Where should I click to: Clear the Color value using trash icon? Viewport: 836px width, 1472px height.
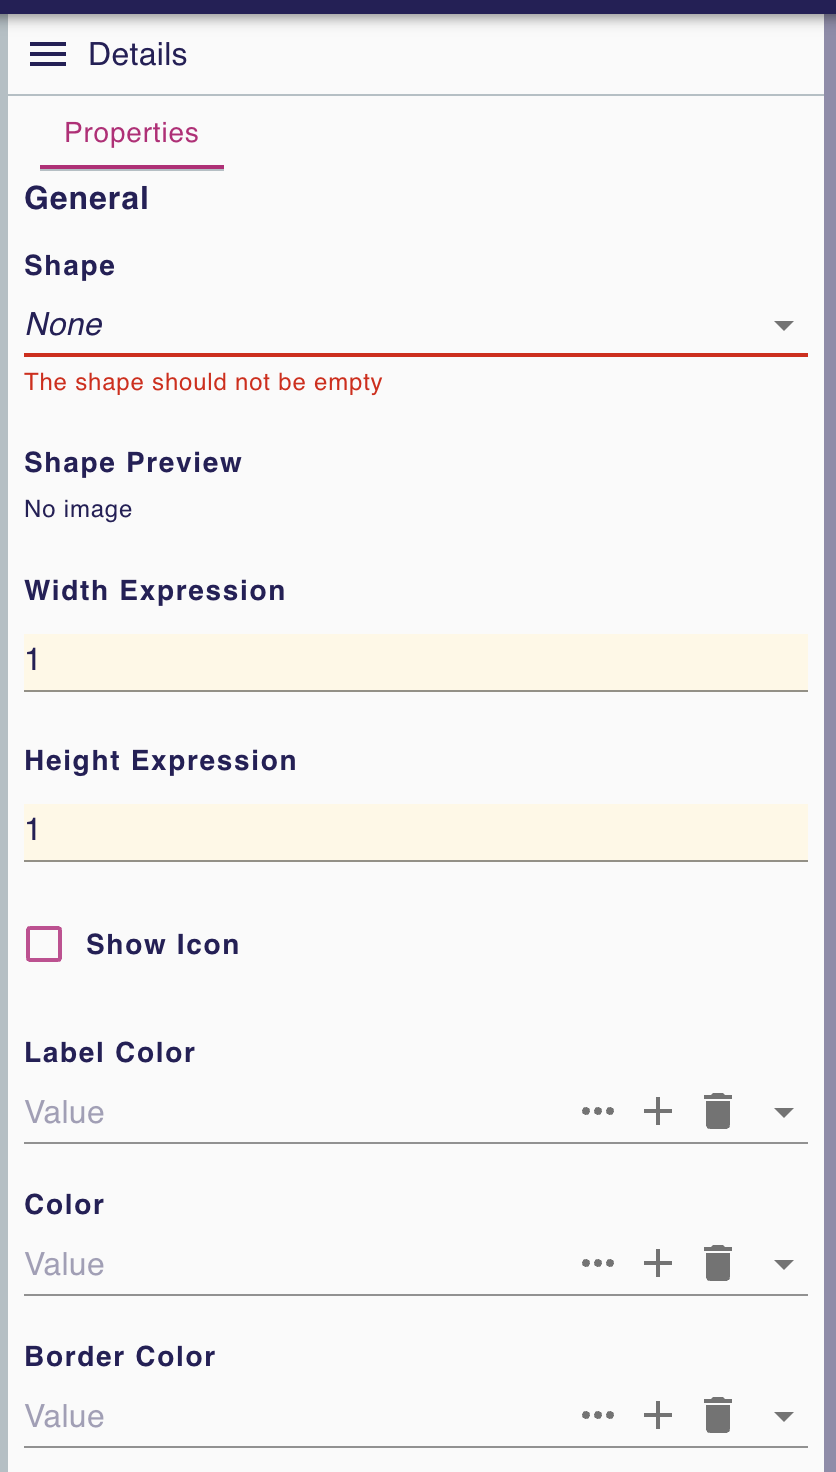click(717, 1263)
